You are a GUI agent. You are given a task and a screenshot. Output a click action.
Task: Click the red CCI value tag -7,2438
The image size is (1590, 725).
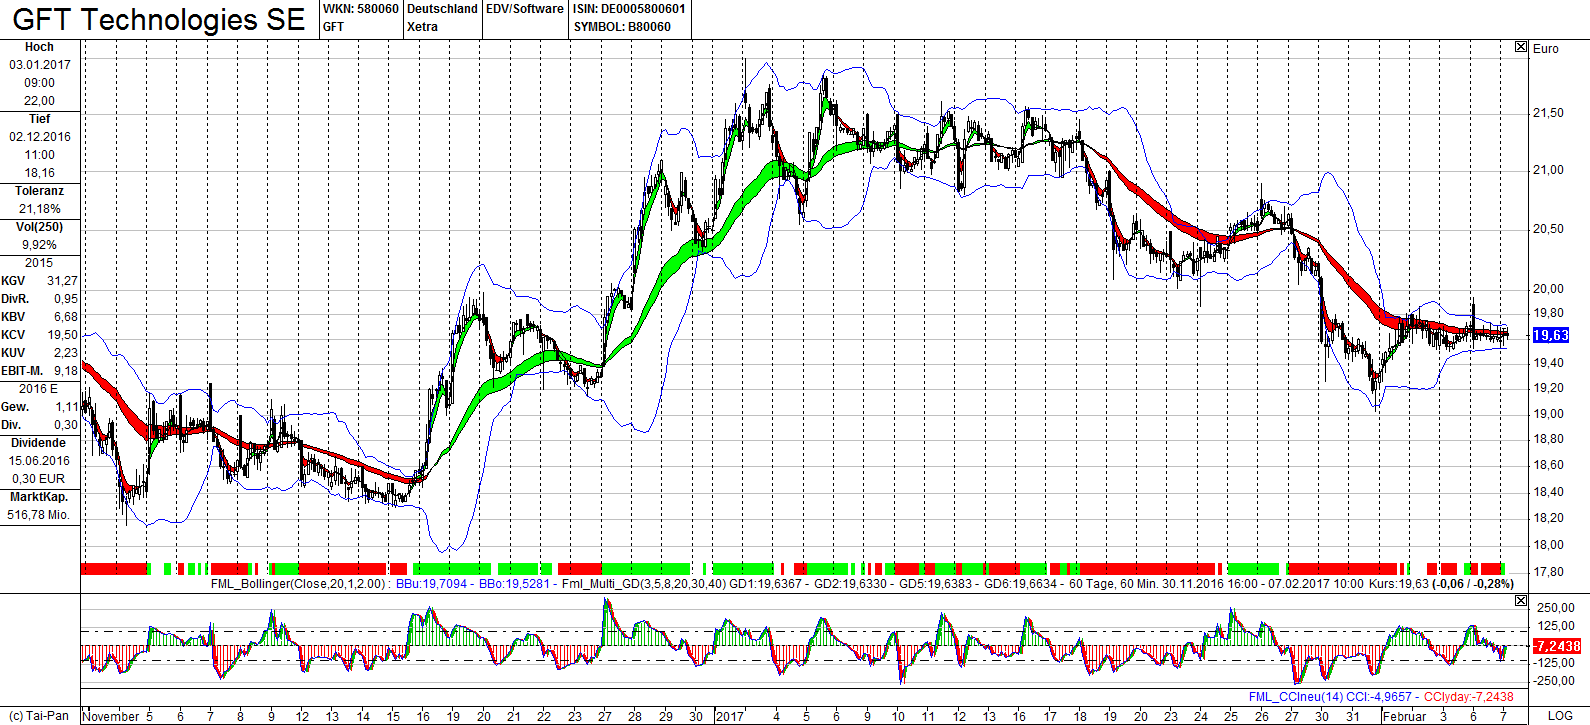[1557, 646]
